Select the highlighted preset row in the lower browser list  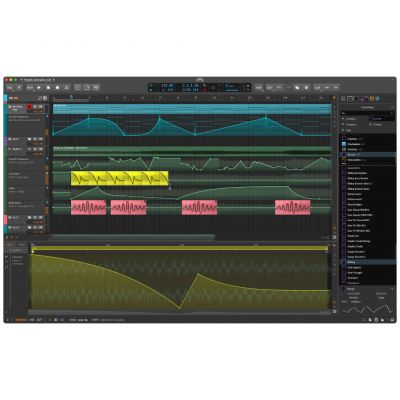point(368,262)
